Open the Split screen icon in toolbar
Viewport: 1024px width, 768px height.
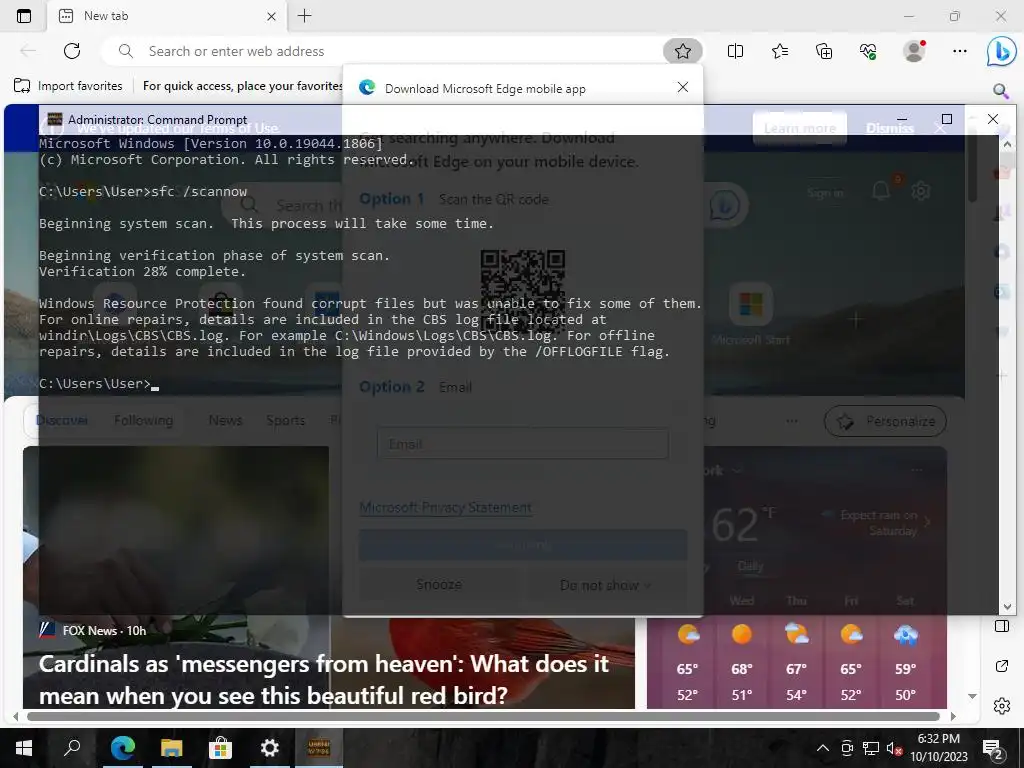pyautogui.click(x=735, y=51)
